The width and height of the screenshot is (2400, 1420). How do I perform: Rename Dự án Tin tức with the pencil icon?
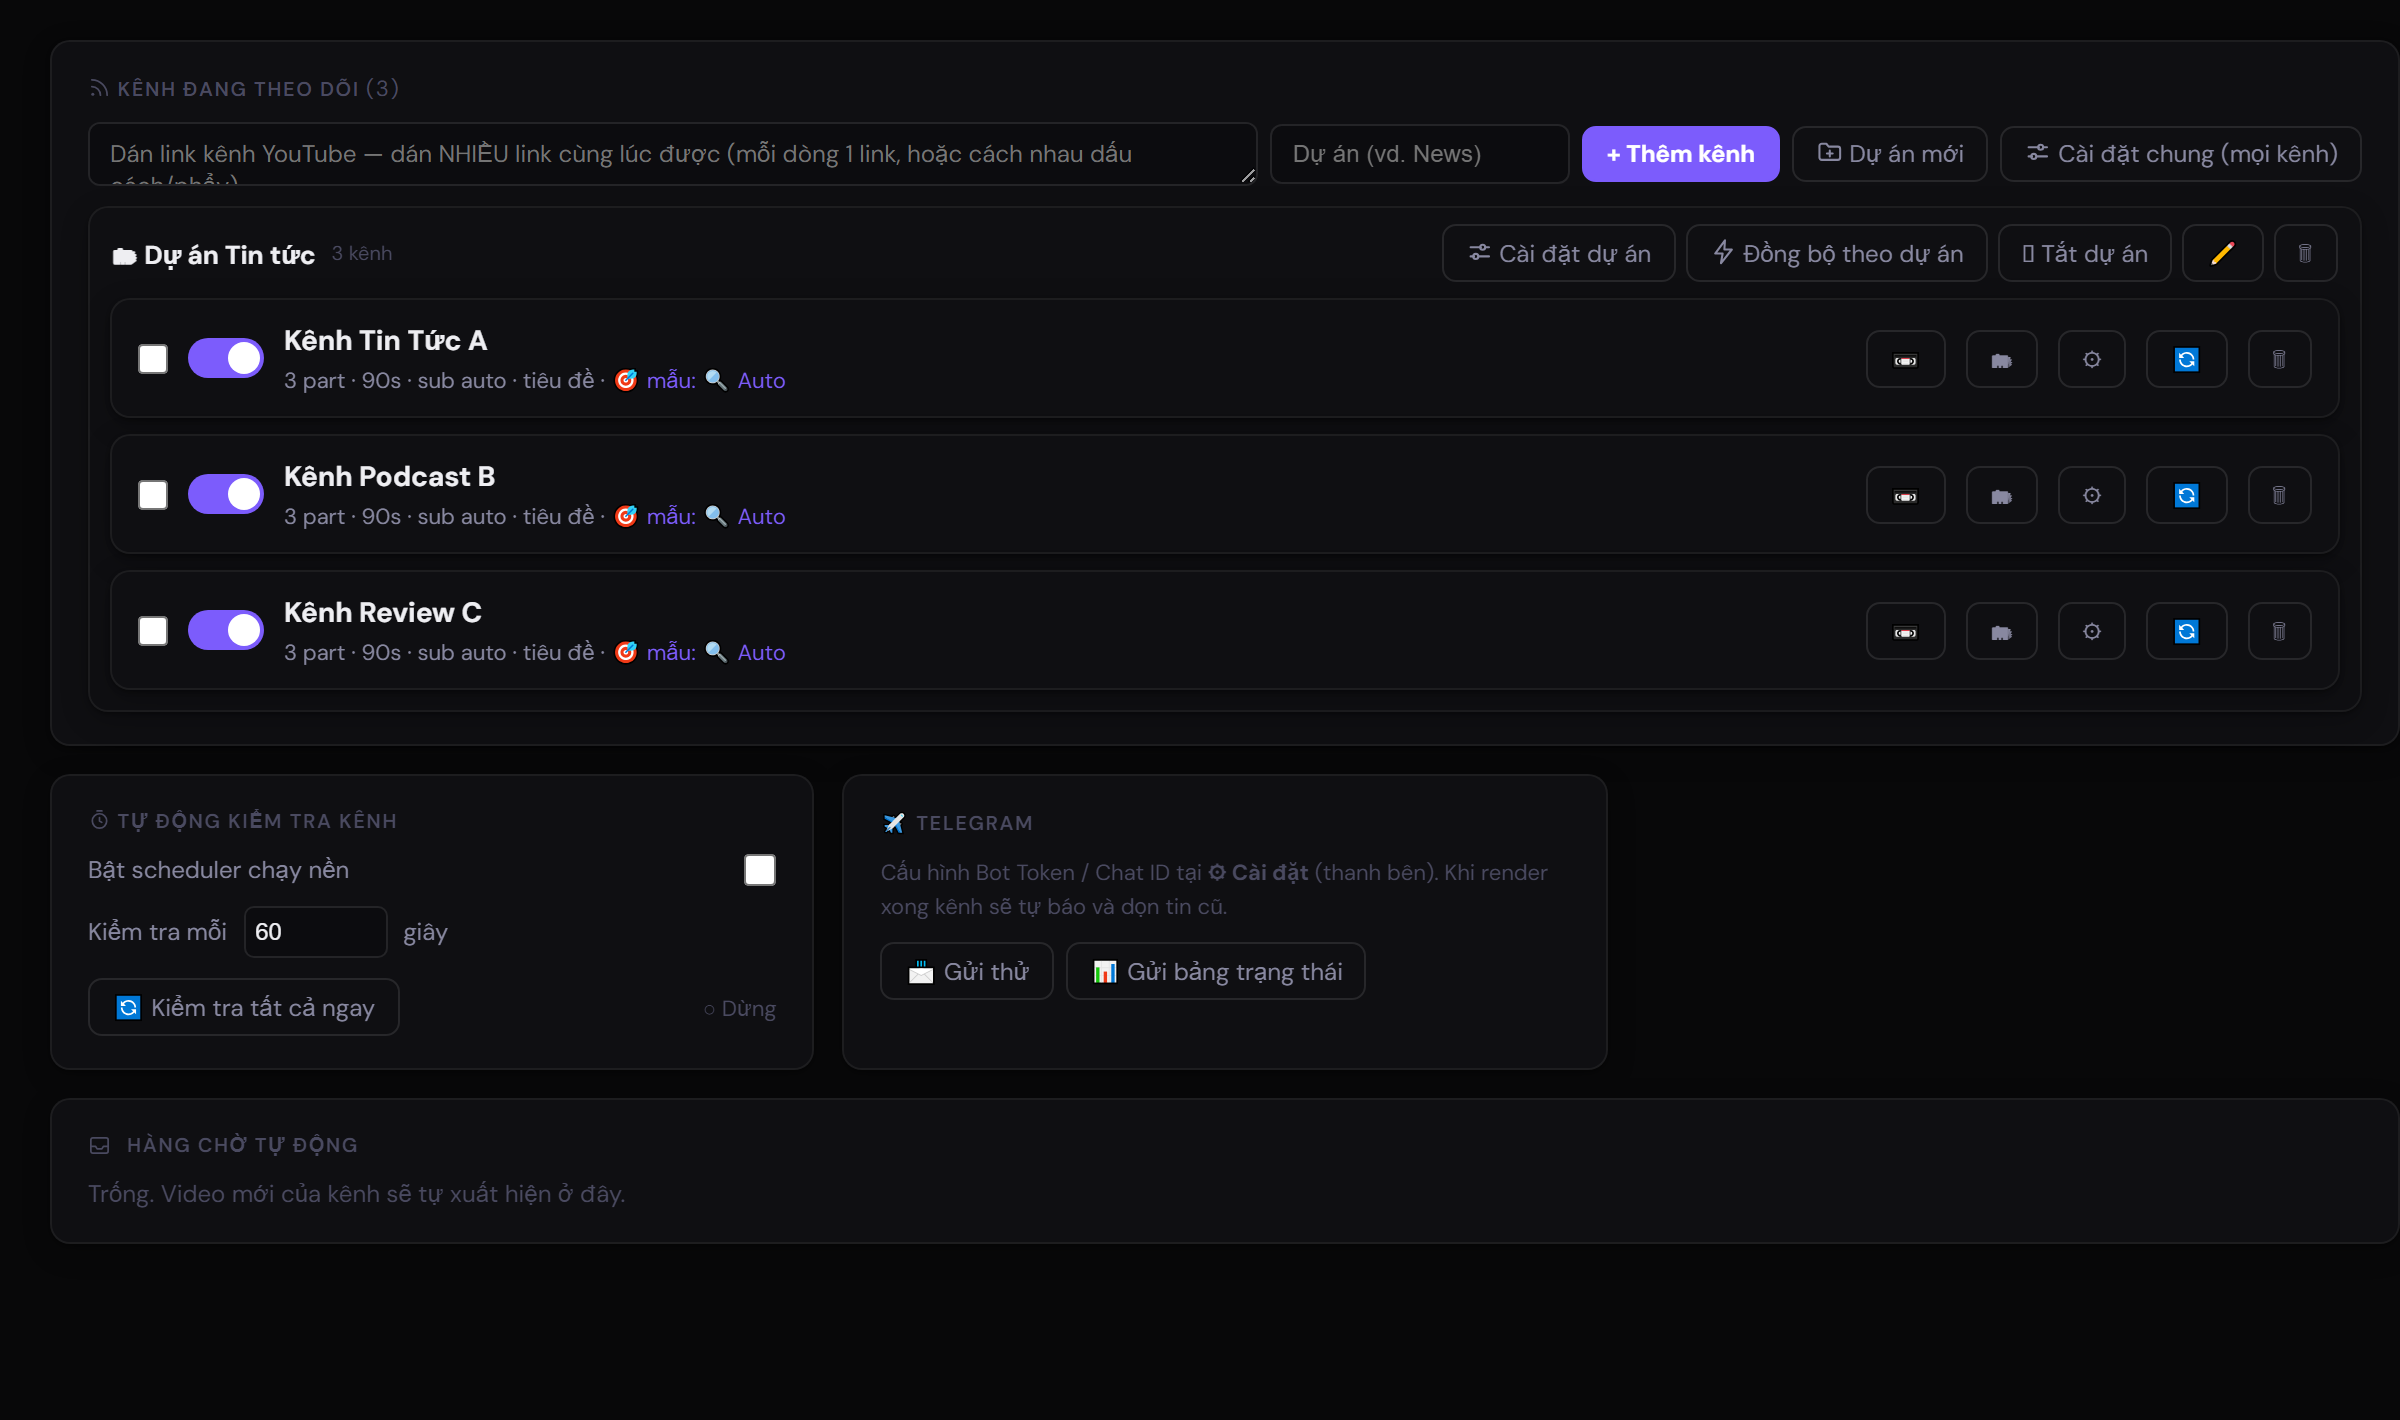[2222, 253]
